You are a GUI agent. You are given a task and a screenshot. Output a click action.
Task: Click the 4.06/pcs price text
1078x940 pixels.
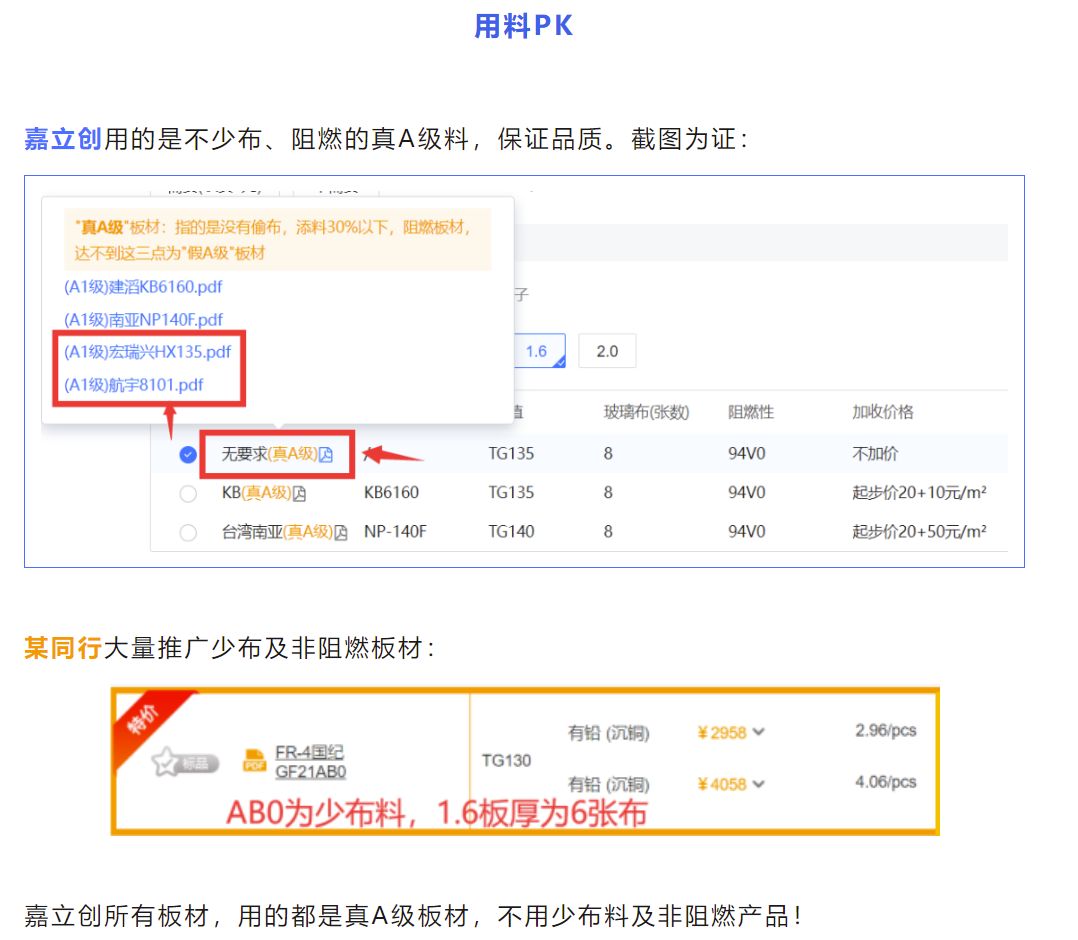(x=886, y=782)
